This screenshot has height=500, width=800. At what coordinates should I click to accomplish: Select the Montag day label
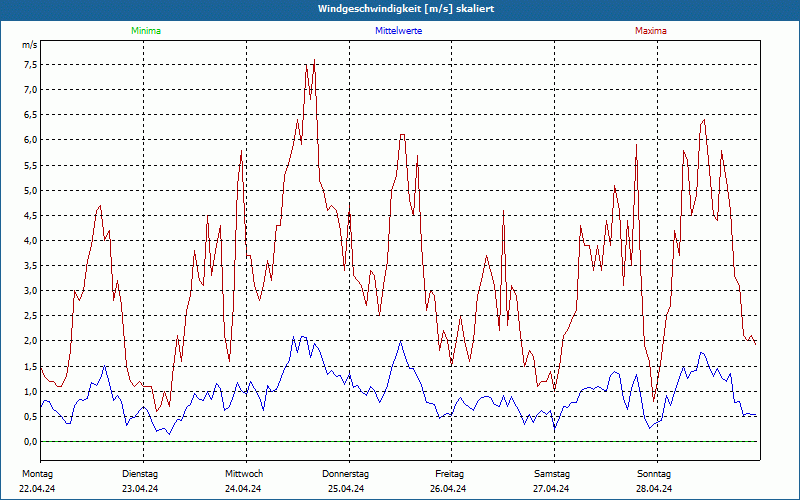(37, 474)
